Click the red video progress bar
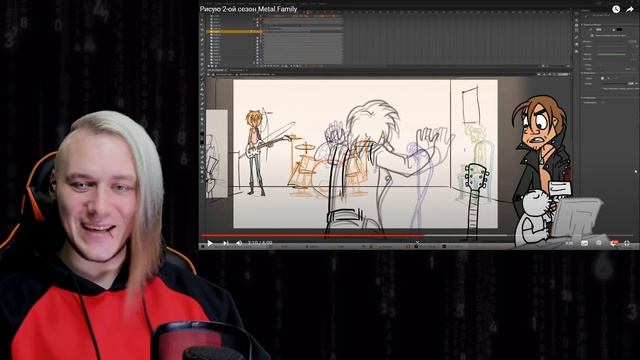640x360 pixels. tap(312, 236)
